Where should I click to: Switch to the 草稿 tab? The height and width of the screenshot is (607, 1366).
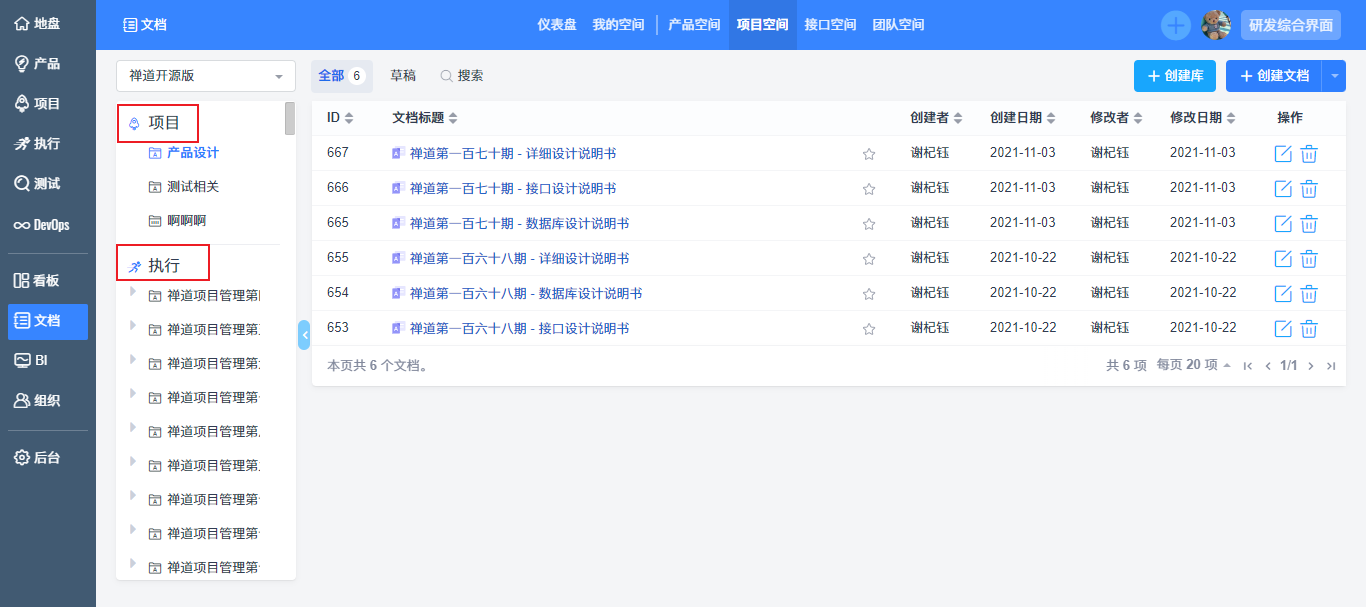[x=404, y=75]
